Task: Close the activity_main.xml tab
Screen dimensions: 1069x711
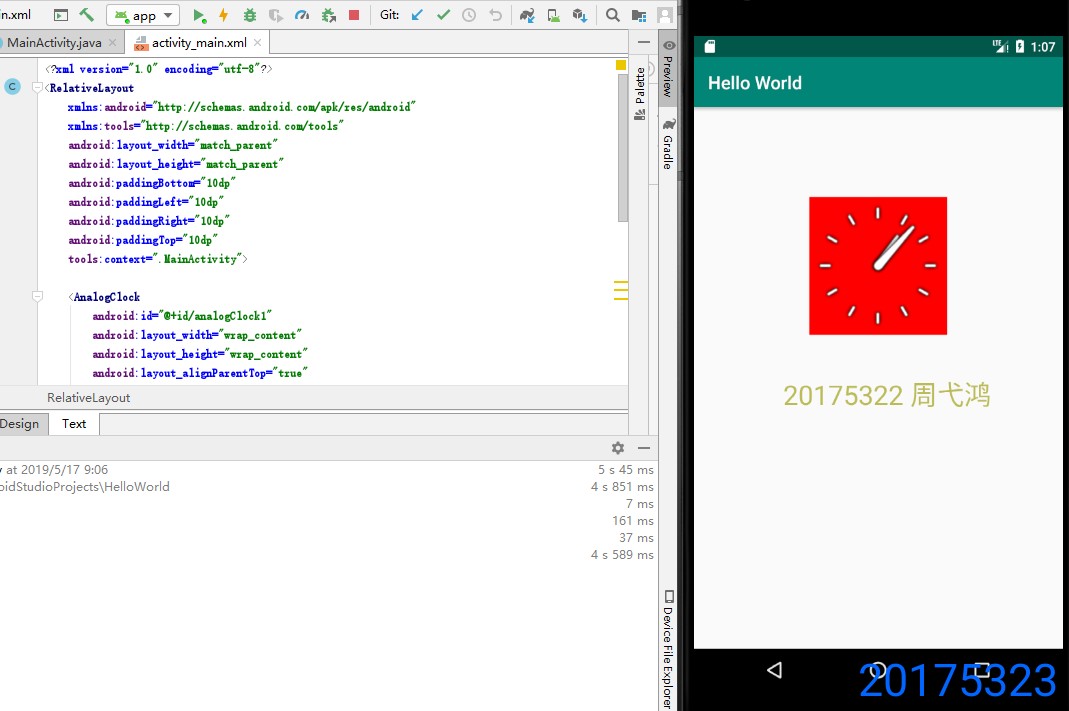Action: tap(257, 42)
